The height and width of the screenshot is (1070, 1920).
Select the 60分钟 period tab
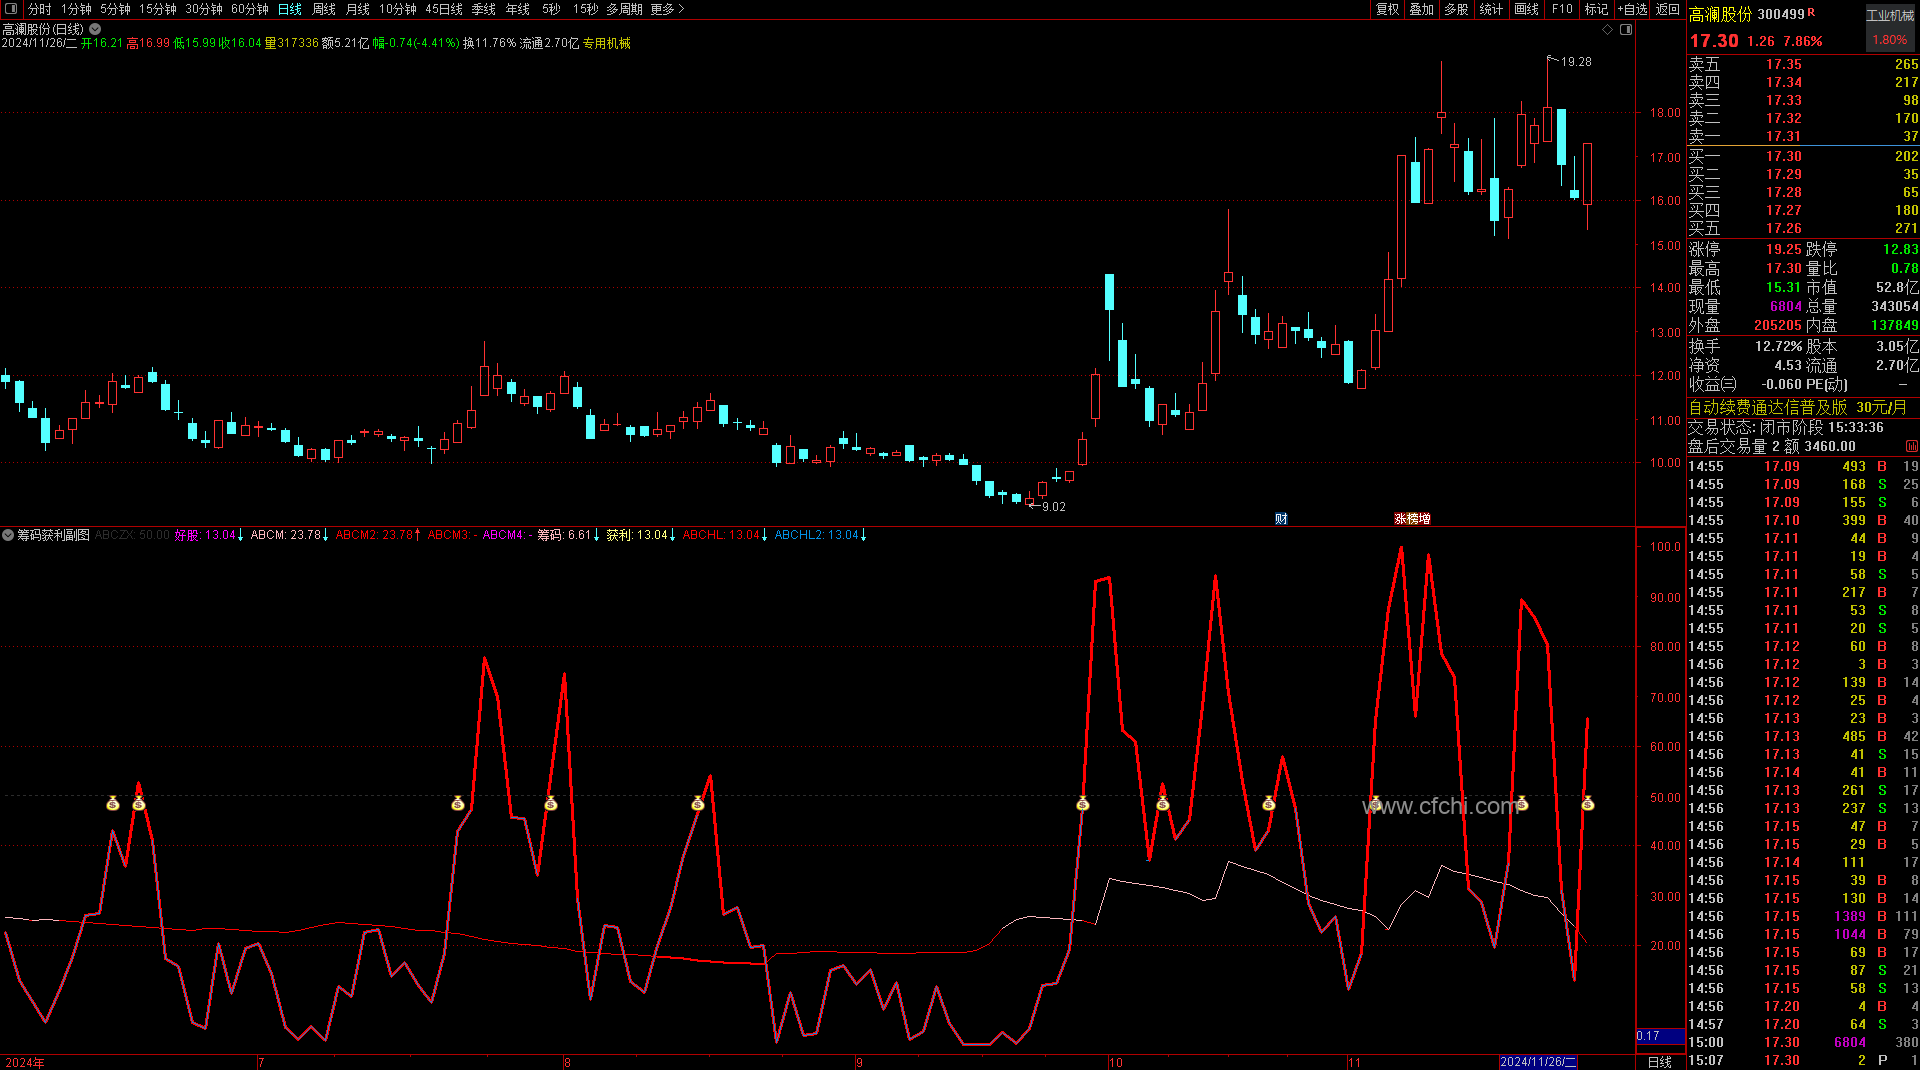point(250,9)
